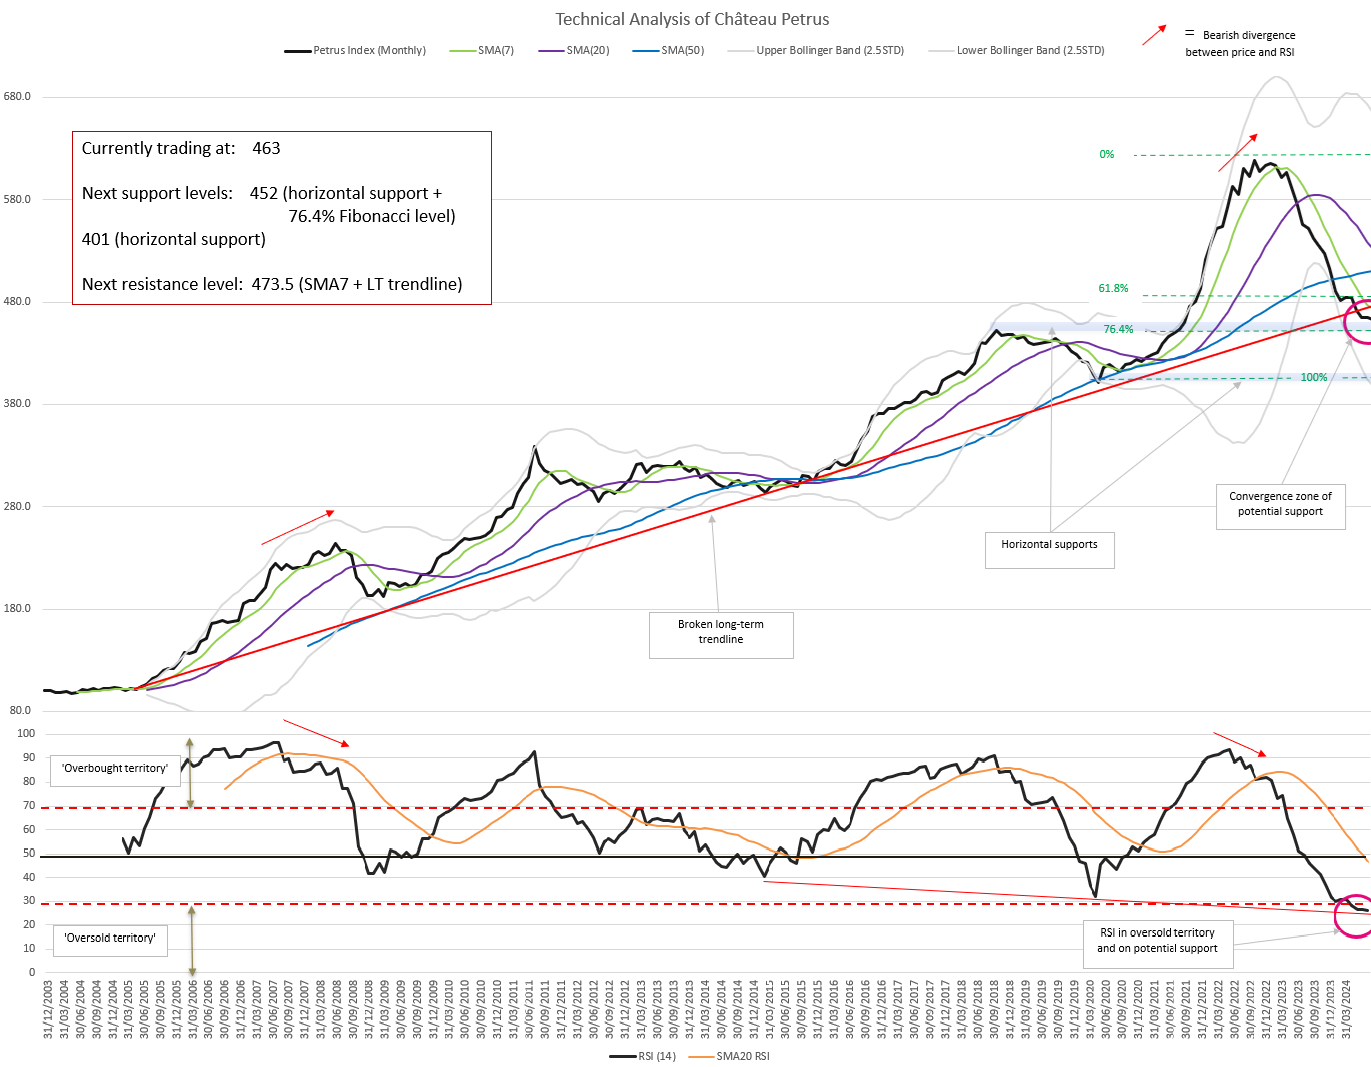Select the 'SMA(20)' legend entry
The width and height of the screenshot is (1371, 1067).
click(574, 50)
